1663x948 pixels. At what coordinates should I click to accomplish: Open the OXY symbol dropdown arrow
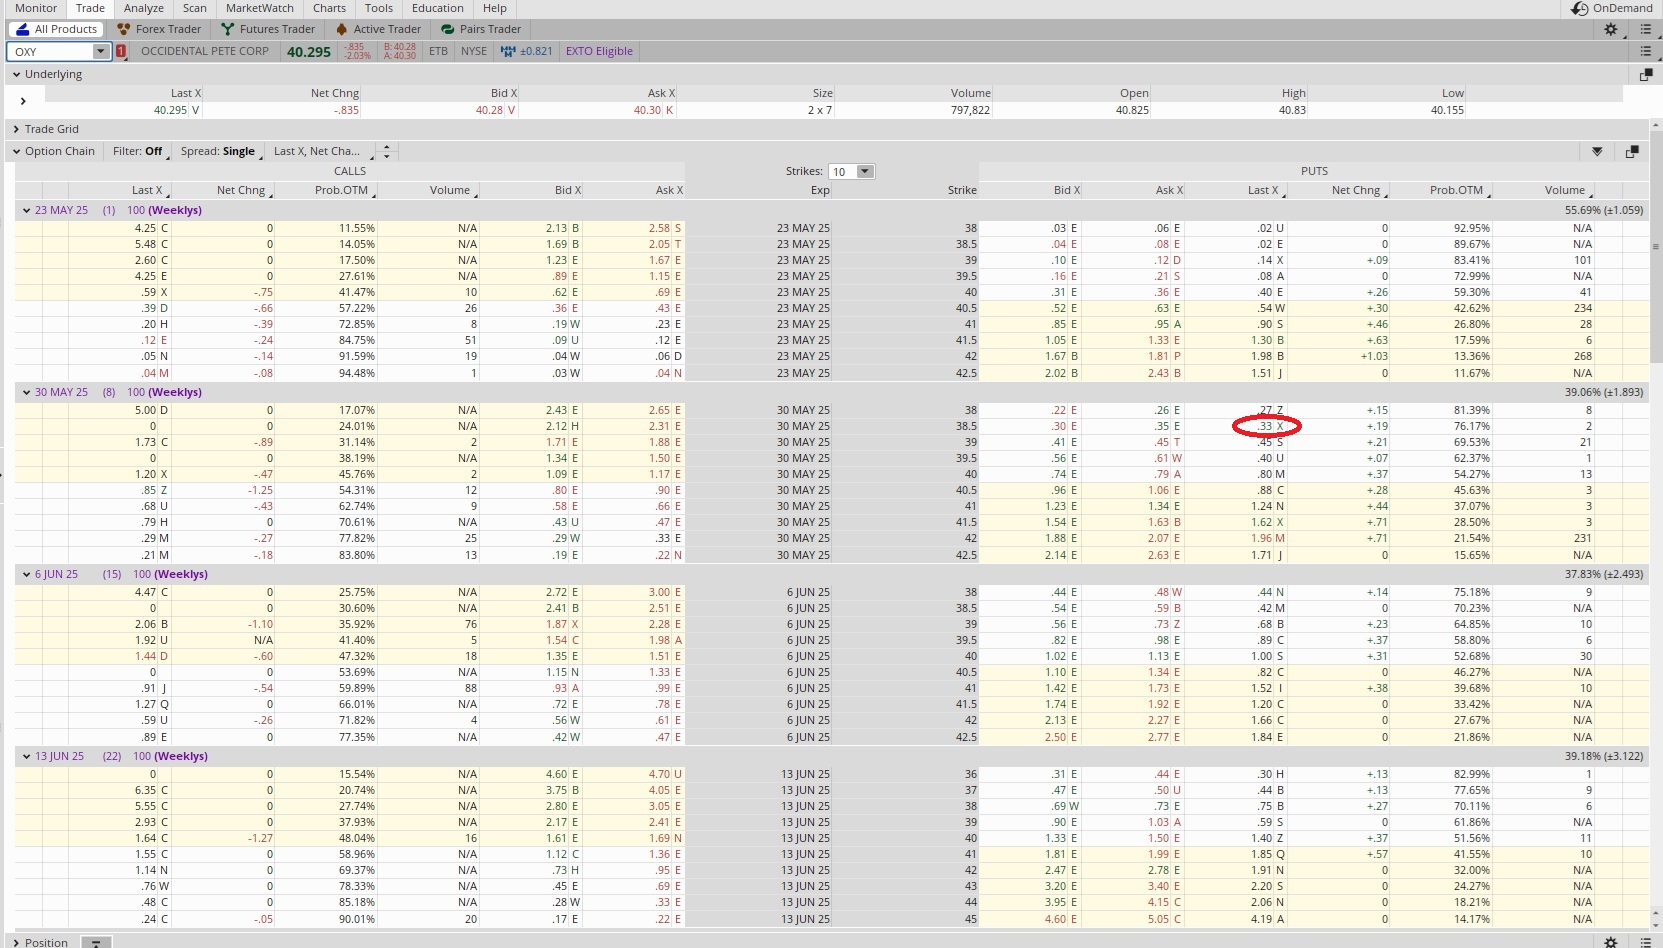point(100,51)
